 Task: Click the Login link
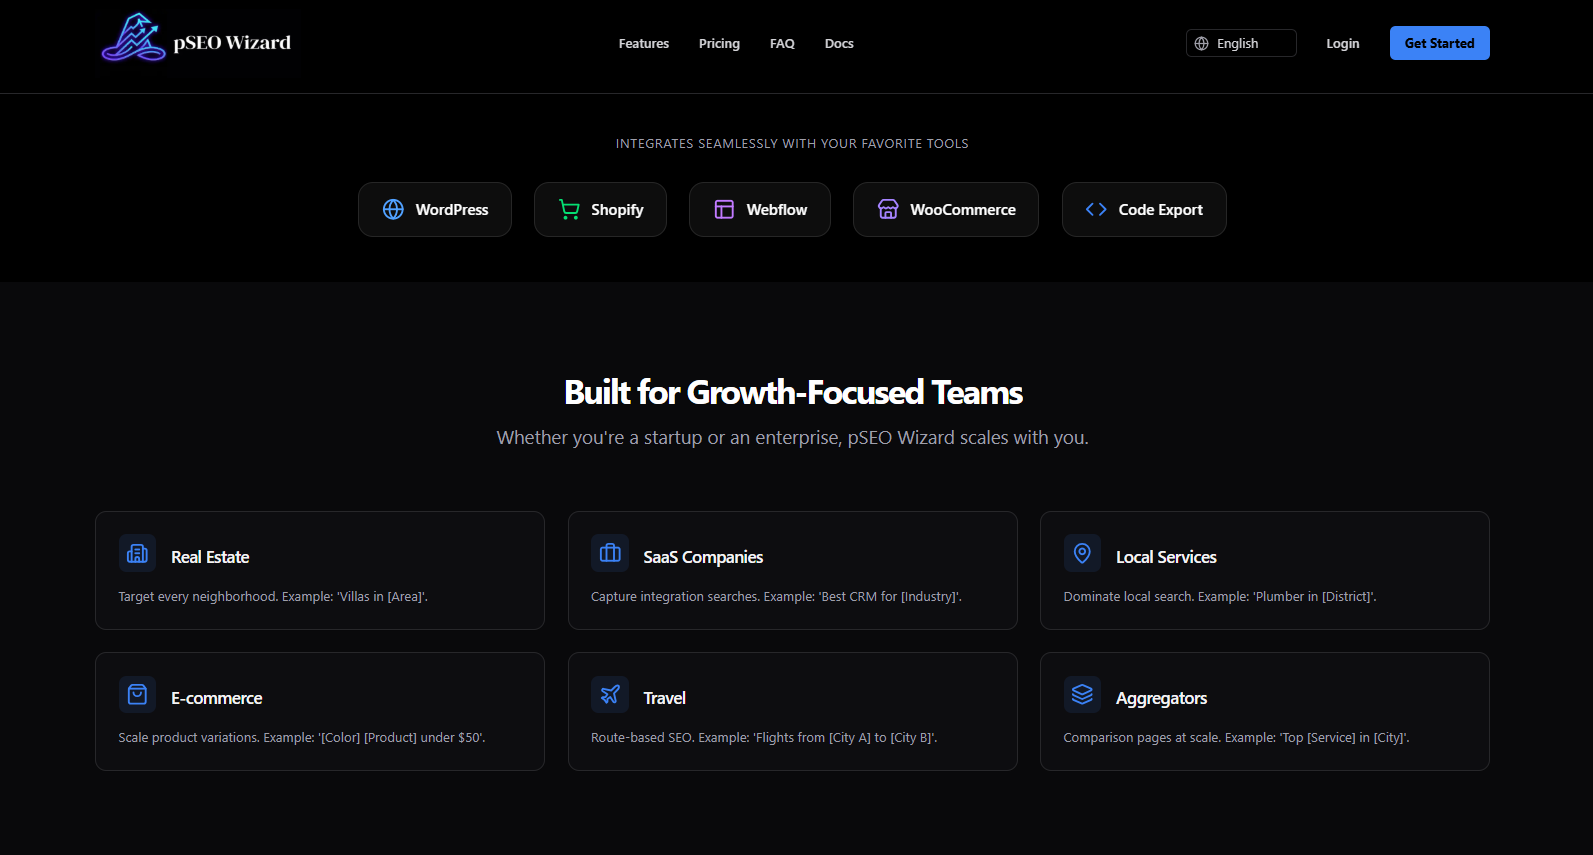coord(1342,44)
